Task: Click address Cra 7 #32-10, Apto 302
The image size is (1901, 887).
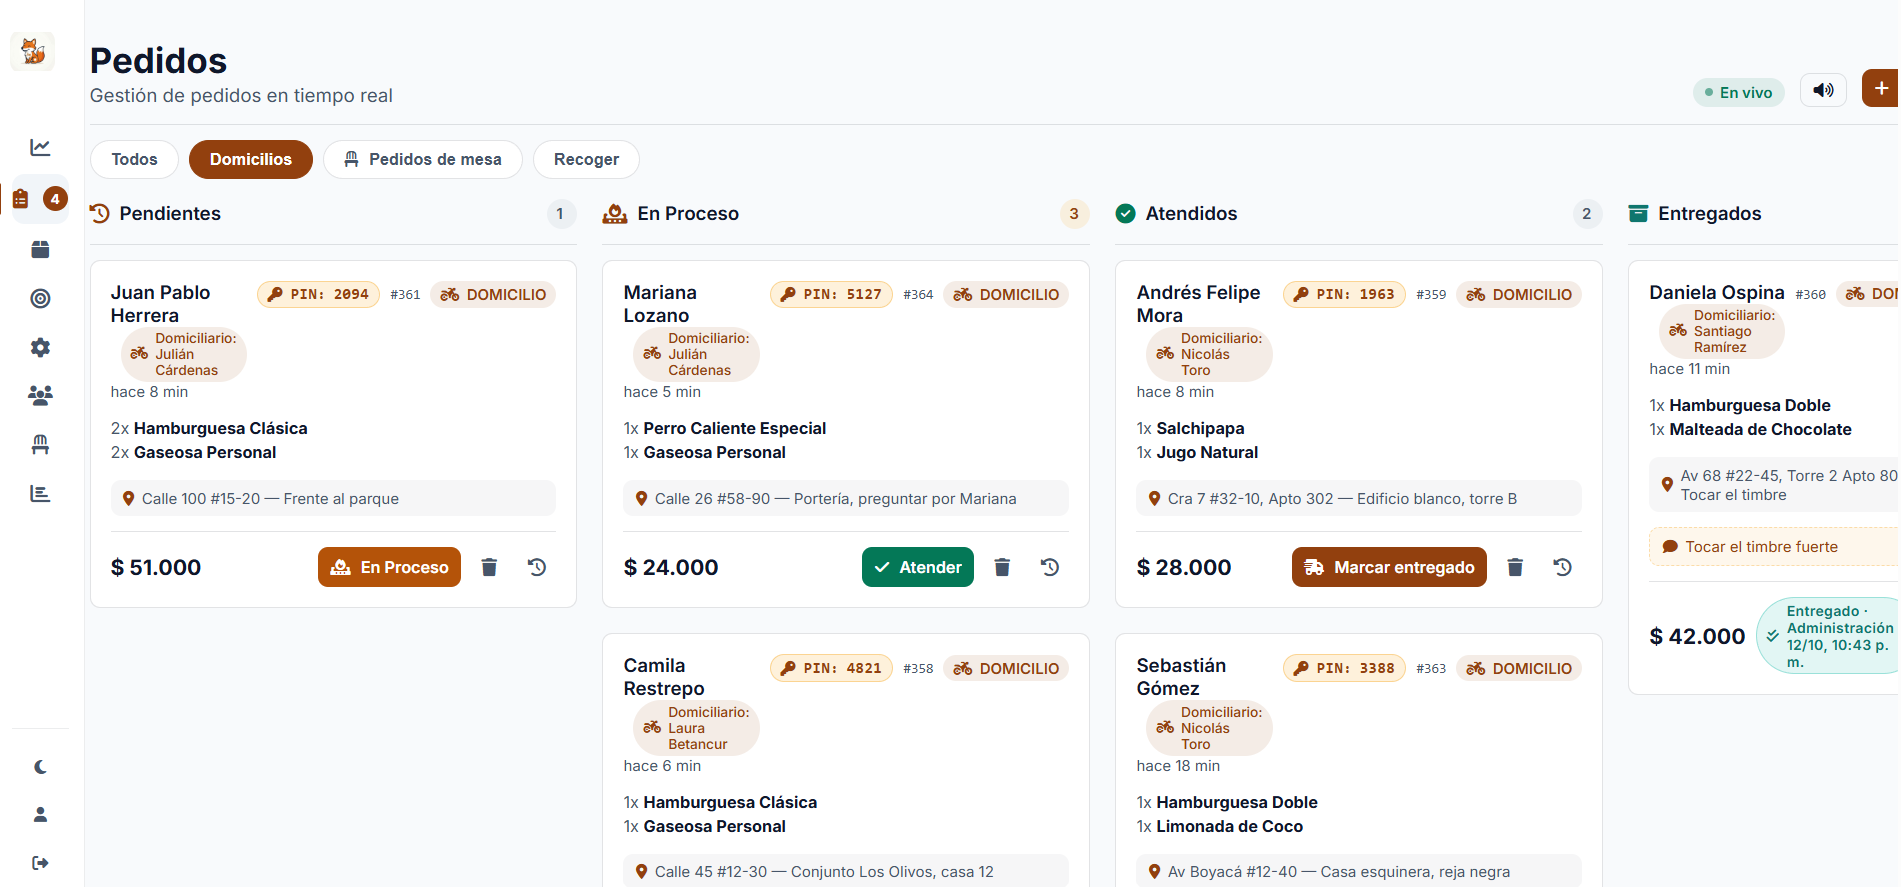Action: [1359, 498]
